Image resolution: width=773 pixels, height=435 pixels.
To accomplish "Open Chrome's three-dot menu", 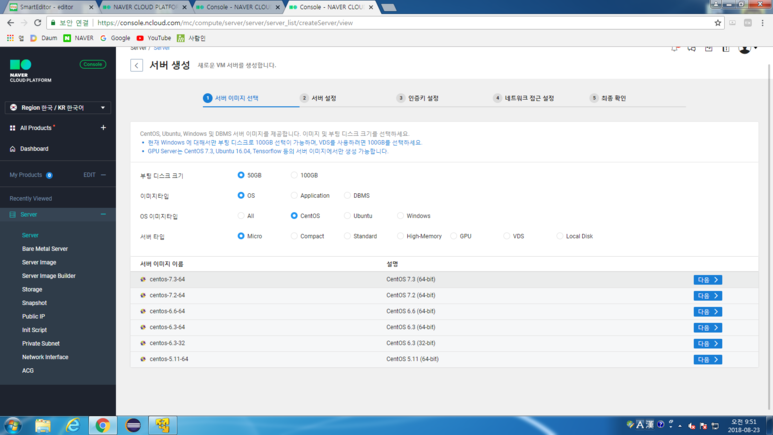I will (x=763, y=23).
